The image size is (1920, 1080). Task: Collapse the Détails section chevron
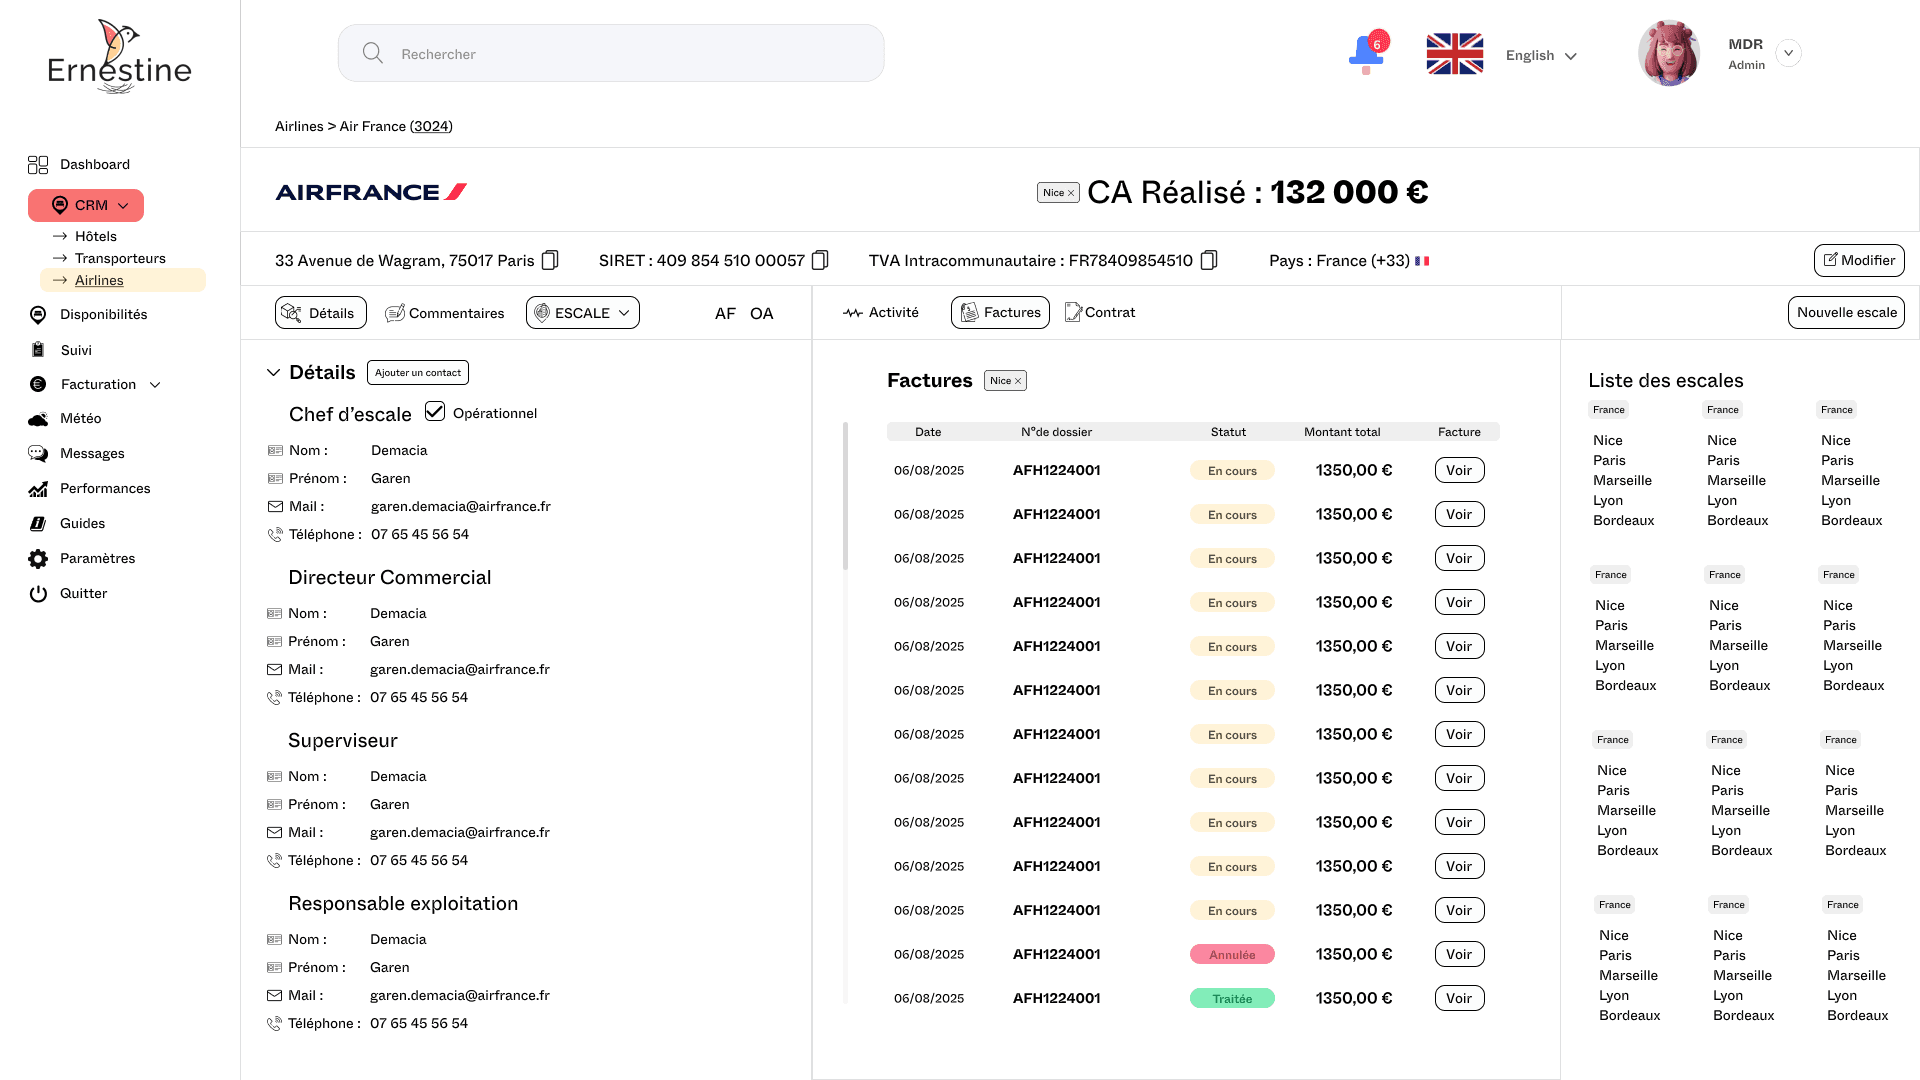(273, 372)
